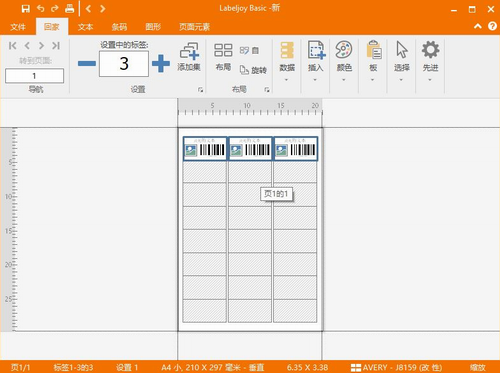Select the middle label in the top row

(x=250, y=148)
